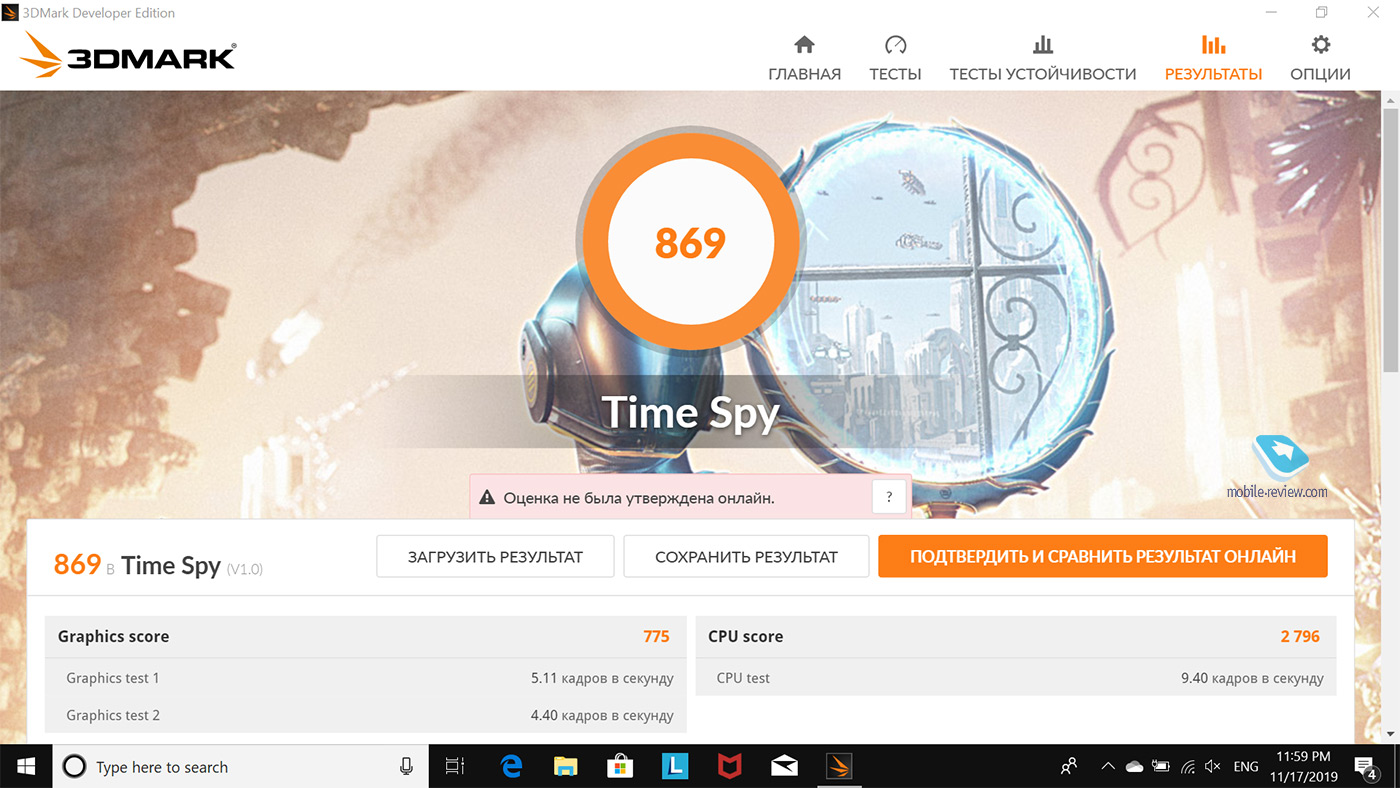Click the Cortana circle icon
The height and width of the screenshot is (788, 1400).
coord(74,767)
